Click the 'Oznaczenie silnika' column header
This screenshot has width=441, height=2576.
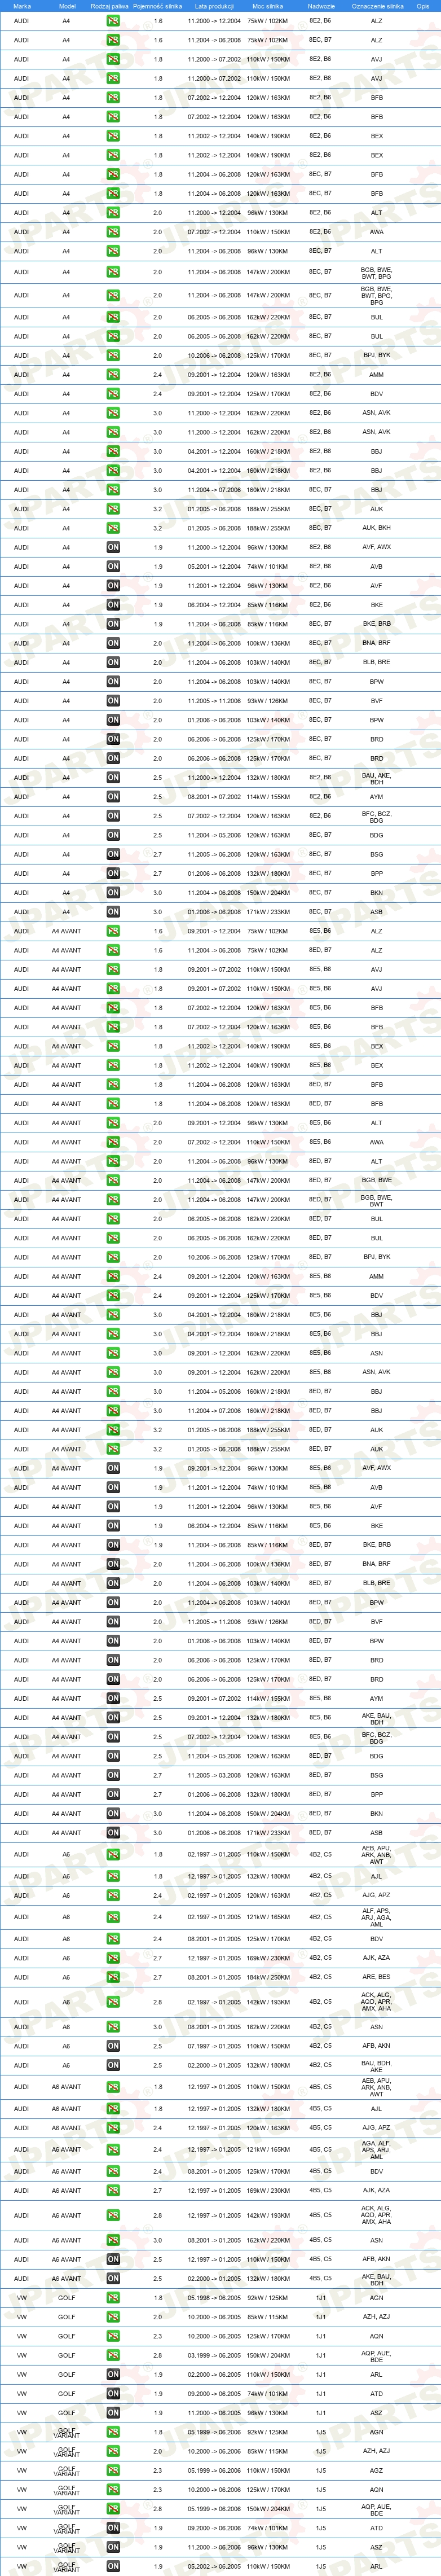[377, 6]
